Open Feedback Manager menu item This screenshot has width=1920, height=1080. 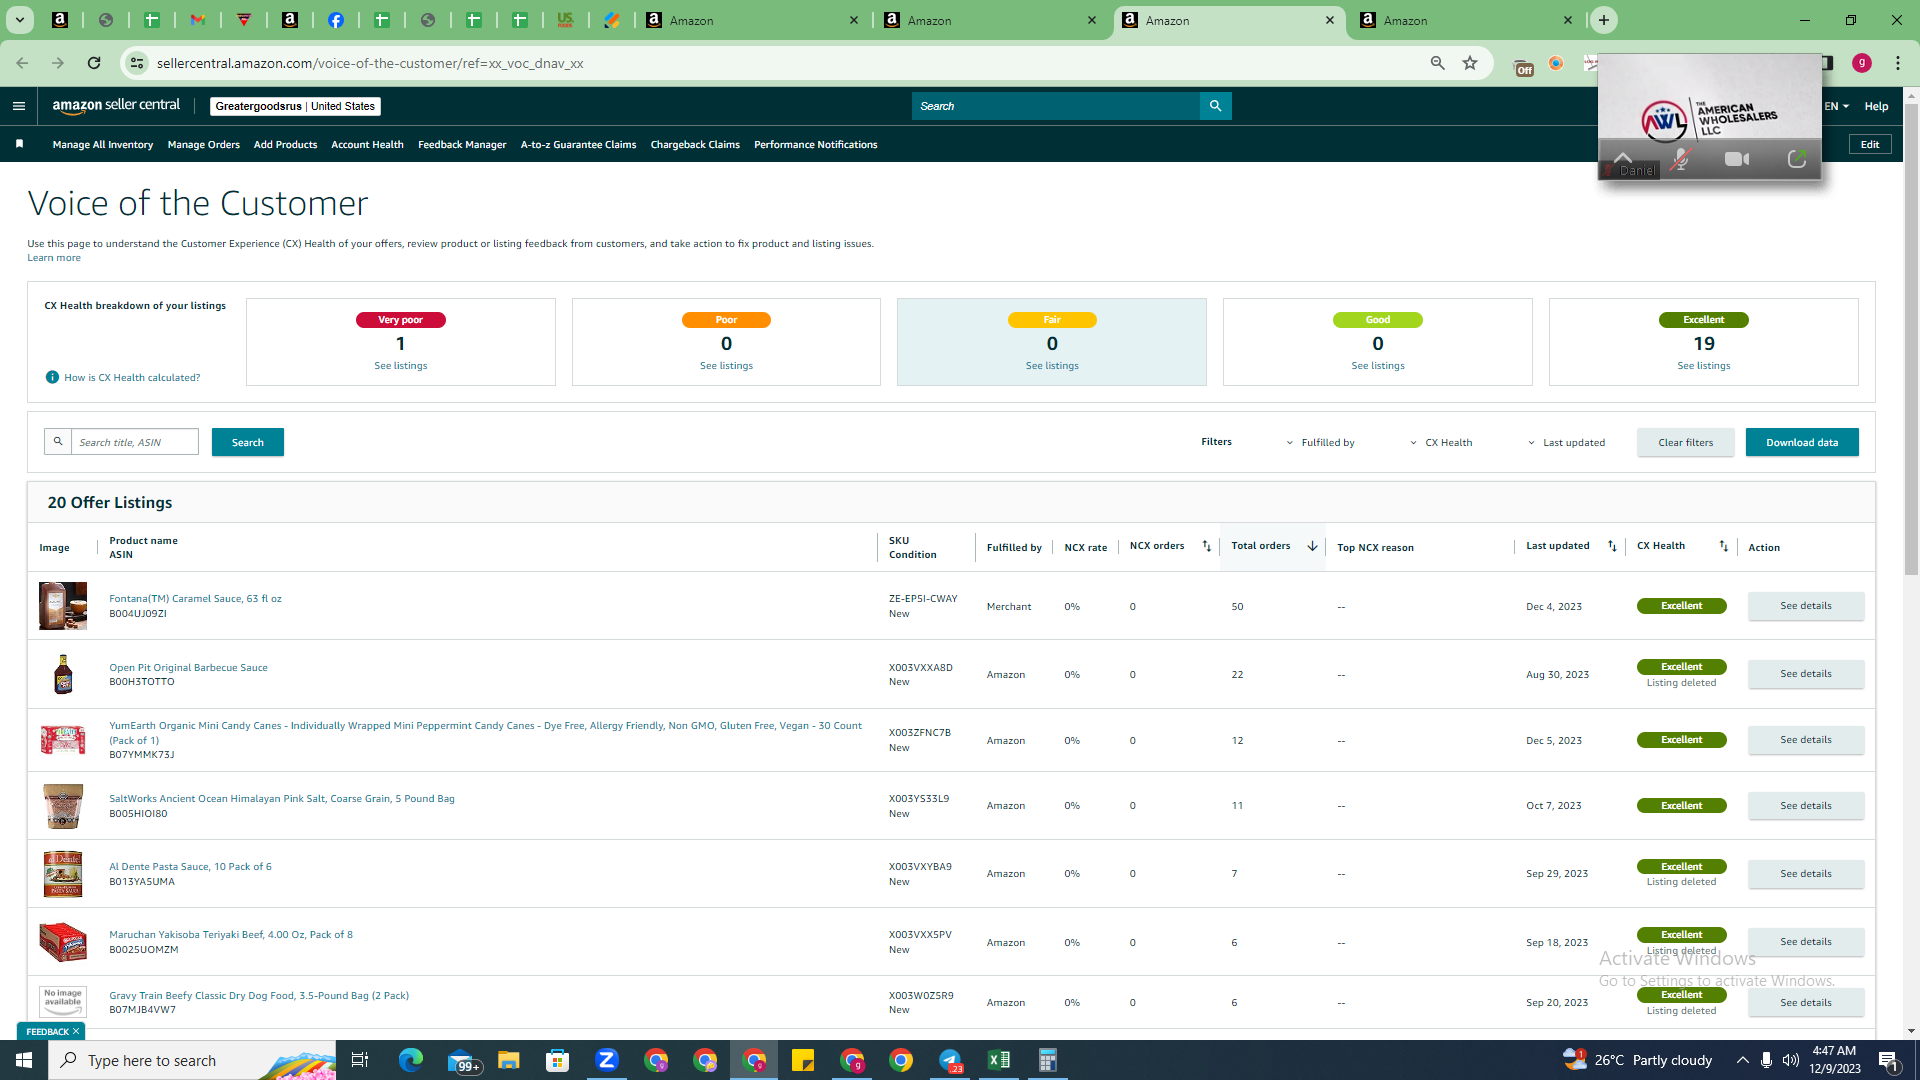coord(462,144)
